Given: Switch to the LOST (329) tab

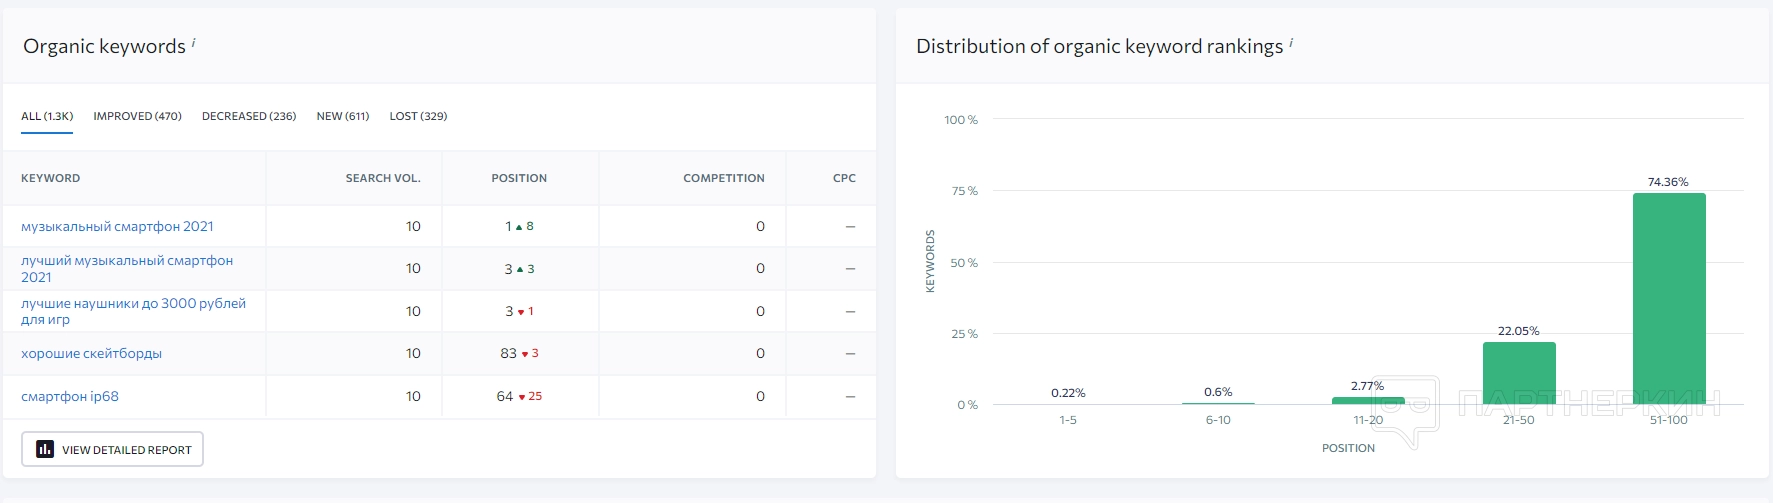Looking at the screenshot, I should pyautogui.click(x=418, y=116).
